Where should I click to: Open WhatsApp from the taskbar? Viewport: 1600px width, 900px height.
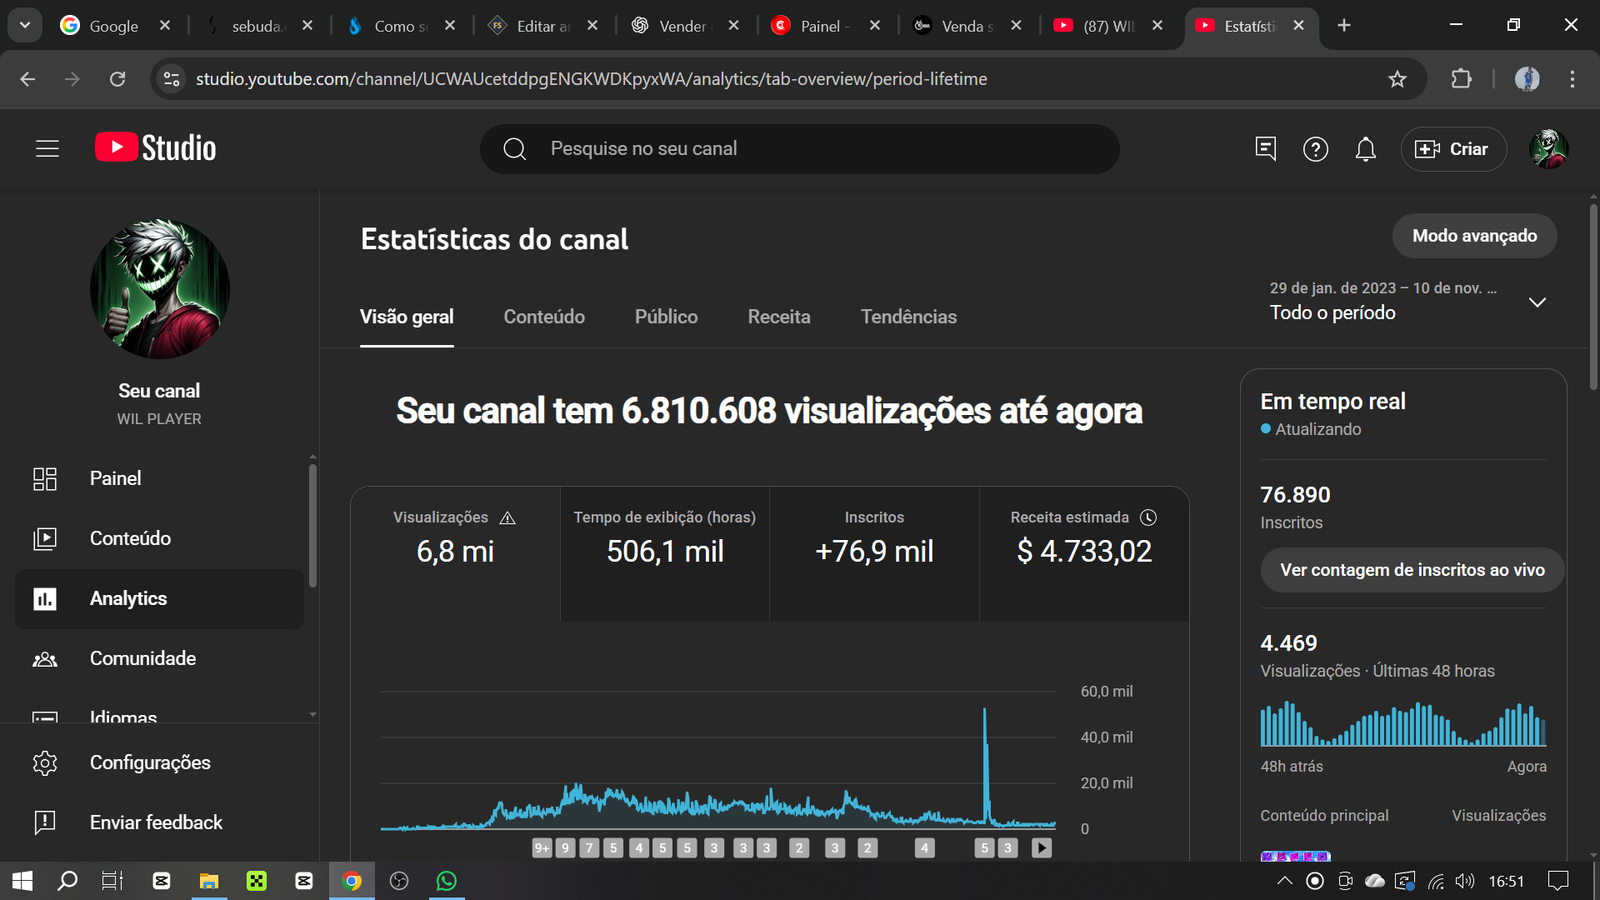[x=447, y=880]
